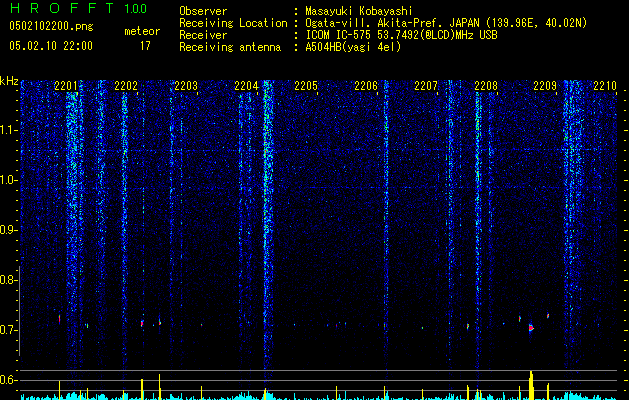Click the 2204 time marker

(x=246, y=86)
